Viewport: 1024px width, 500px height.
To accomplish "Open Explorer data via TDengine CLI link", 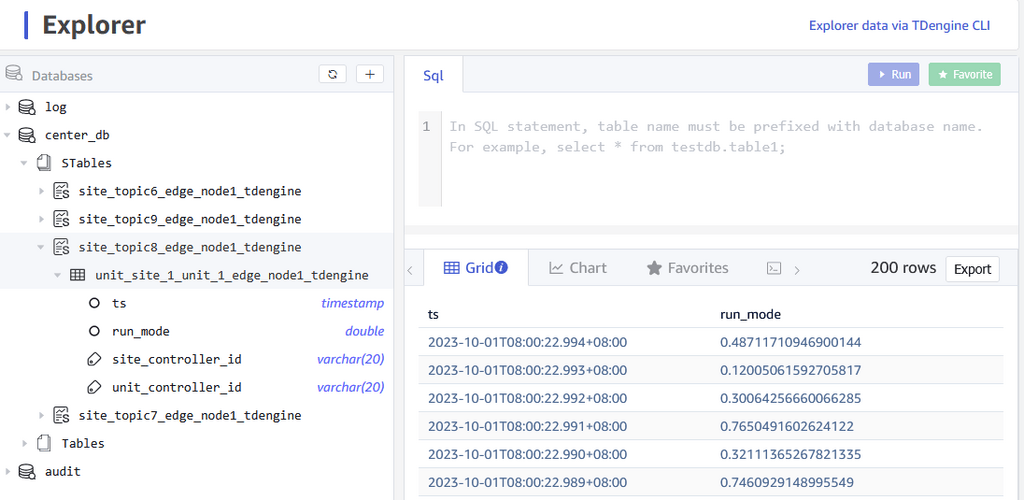I will (899, 25).
